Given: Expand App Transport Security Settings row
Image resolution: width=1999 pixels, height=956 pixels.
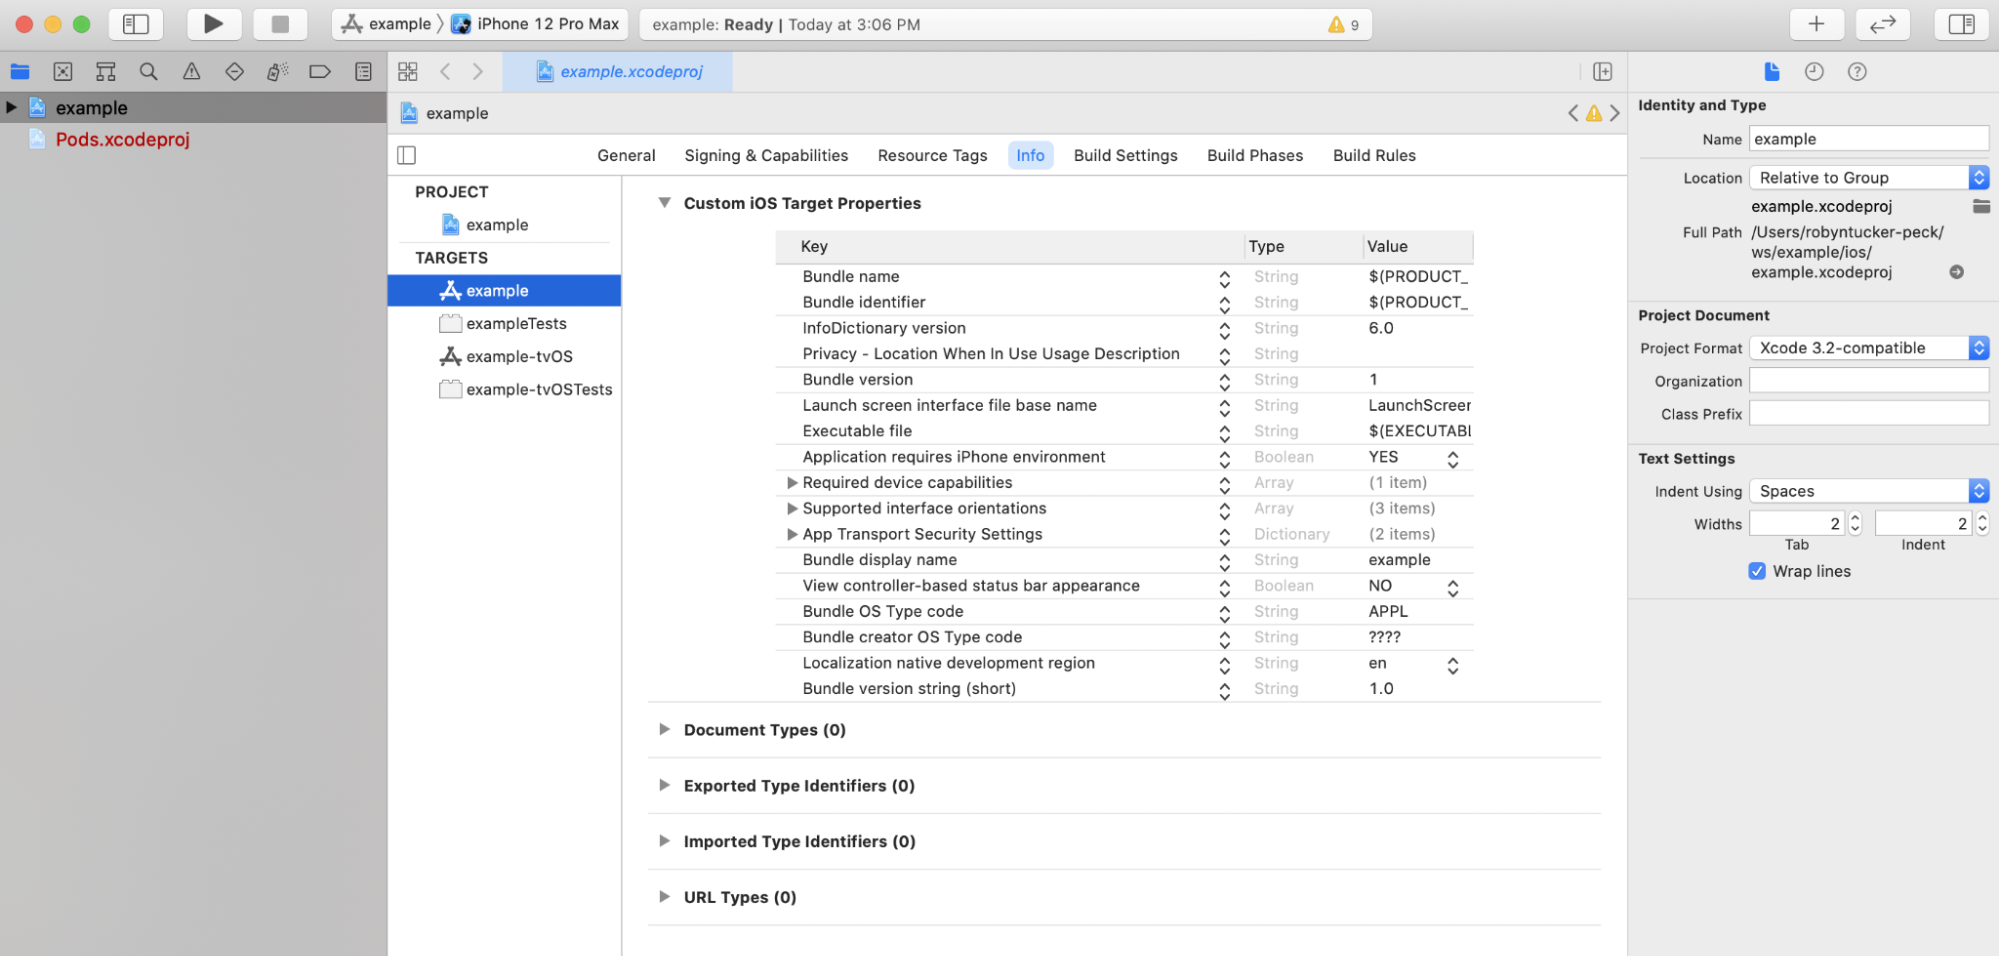Looking at the screenshot, I should tap(792, 535).
